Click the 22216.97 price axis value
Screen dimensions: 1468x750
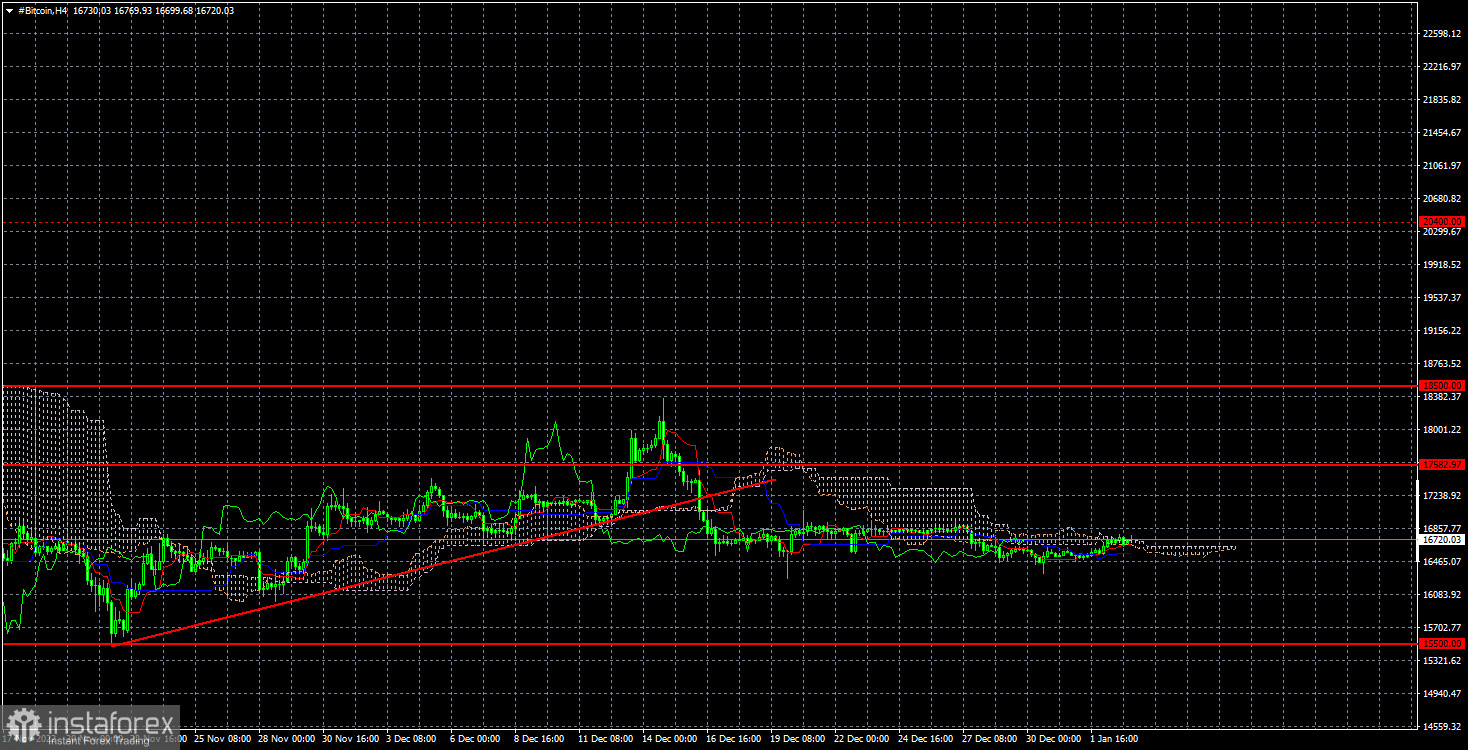pos(1442,67)
